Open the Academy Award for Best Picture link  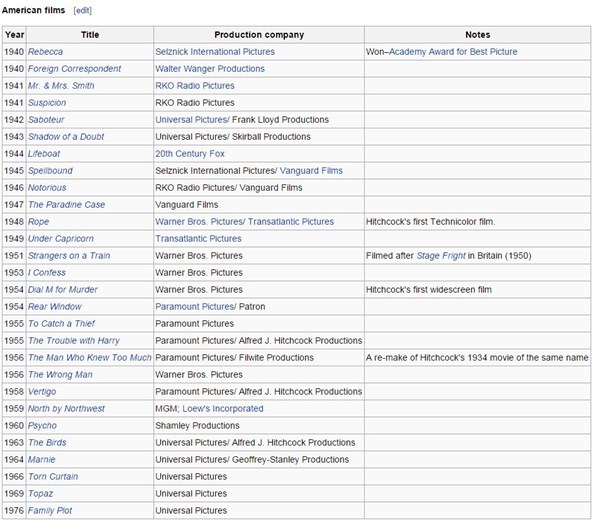point(453,52)
